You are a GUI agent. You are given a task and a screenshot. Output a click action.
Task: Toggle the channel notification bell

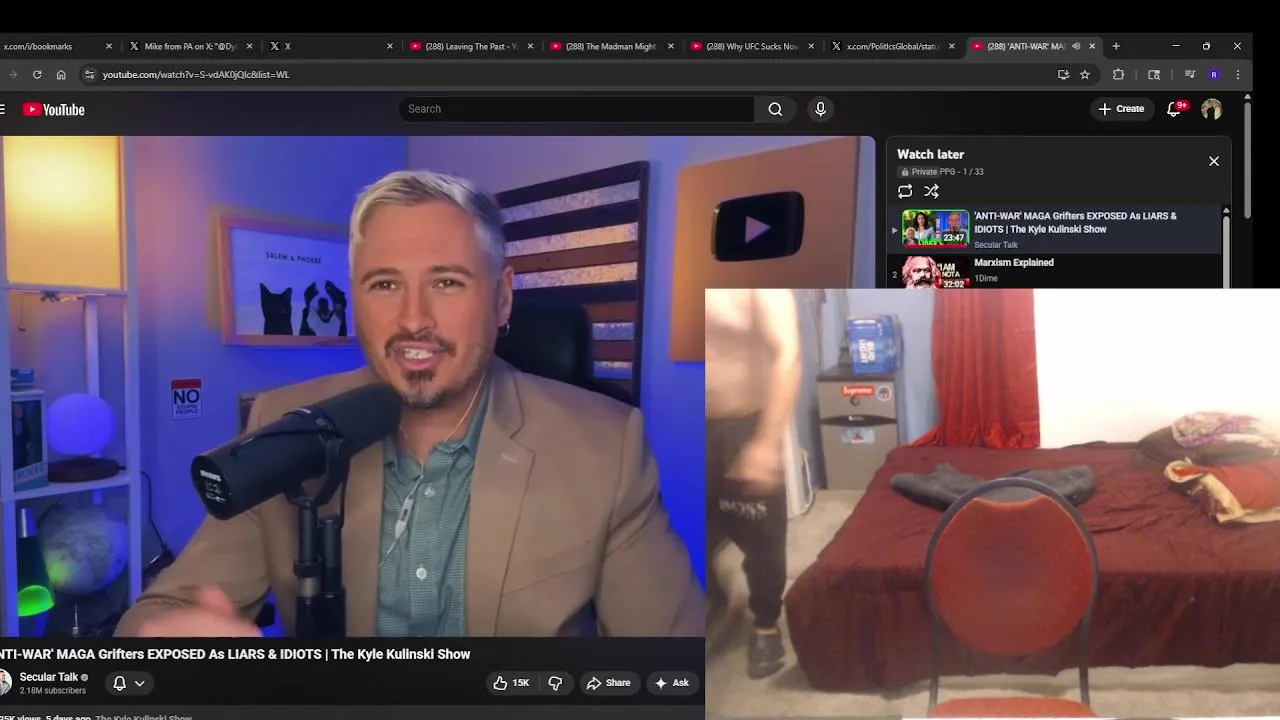click(119, 683)
